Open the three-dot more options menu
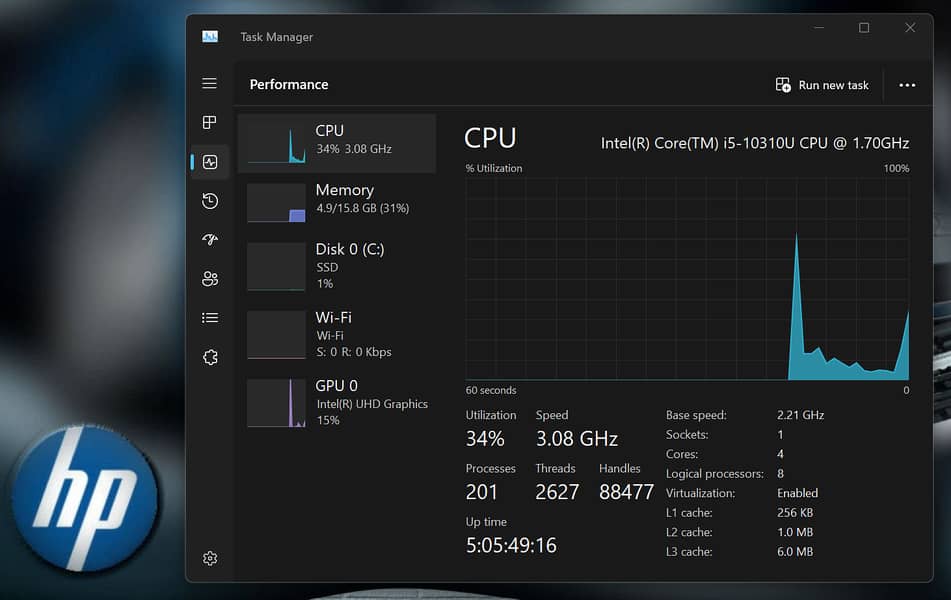951x600 pixels. click(907, 85)
